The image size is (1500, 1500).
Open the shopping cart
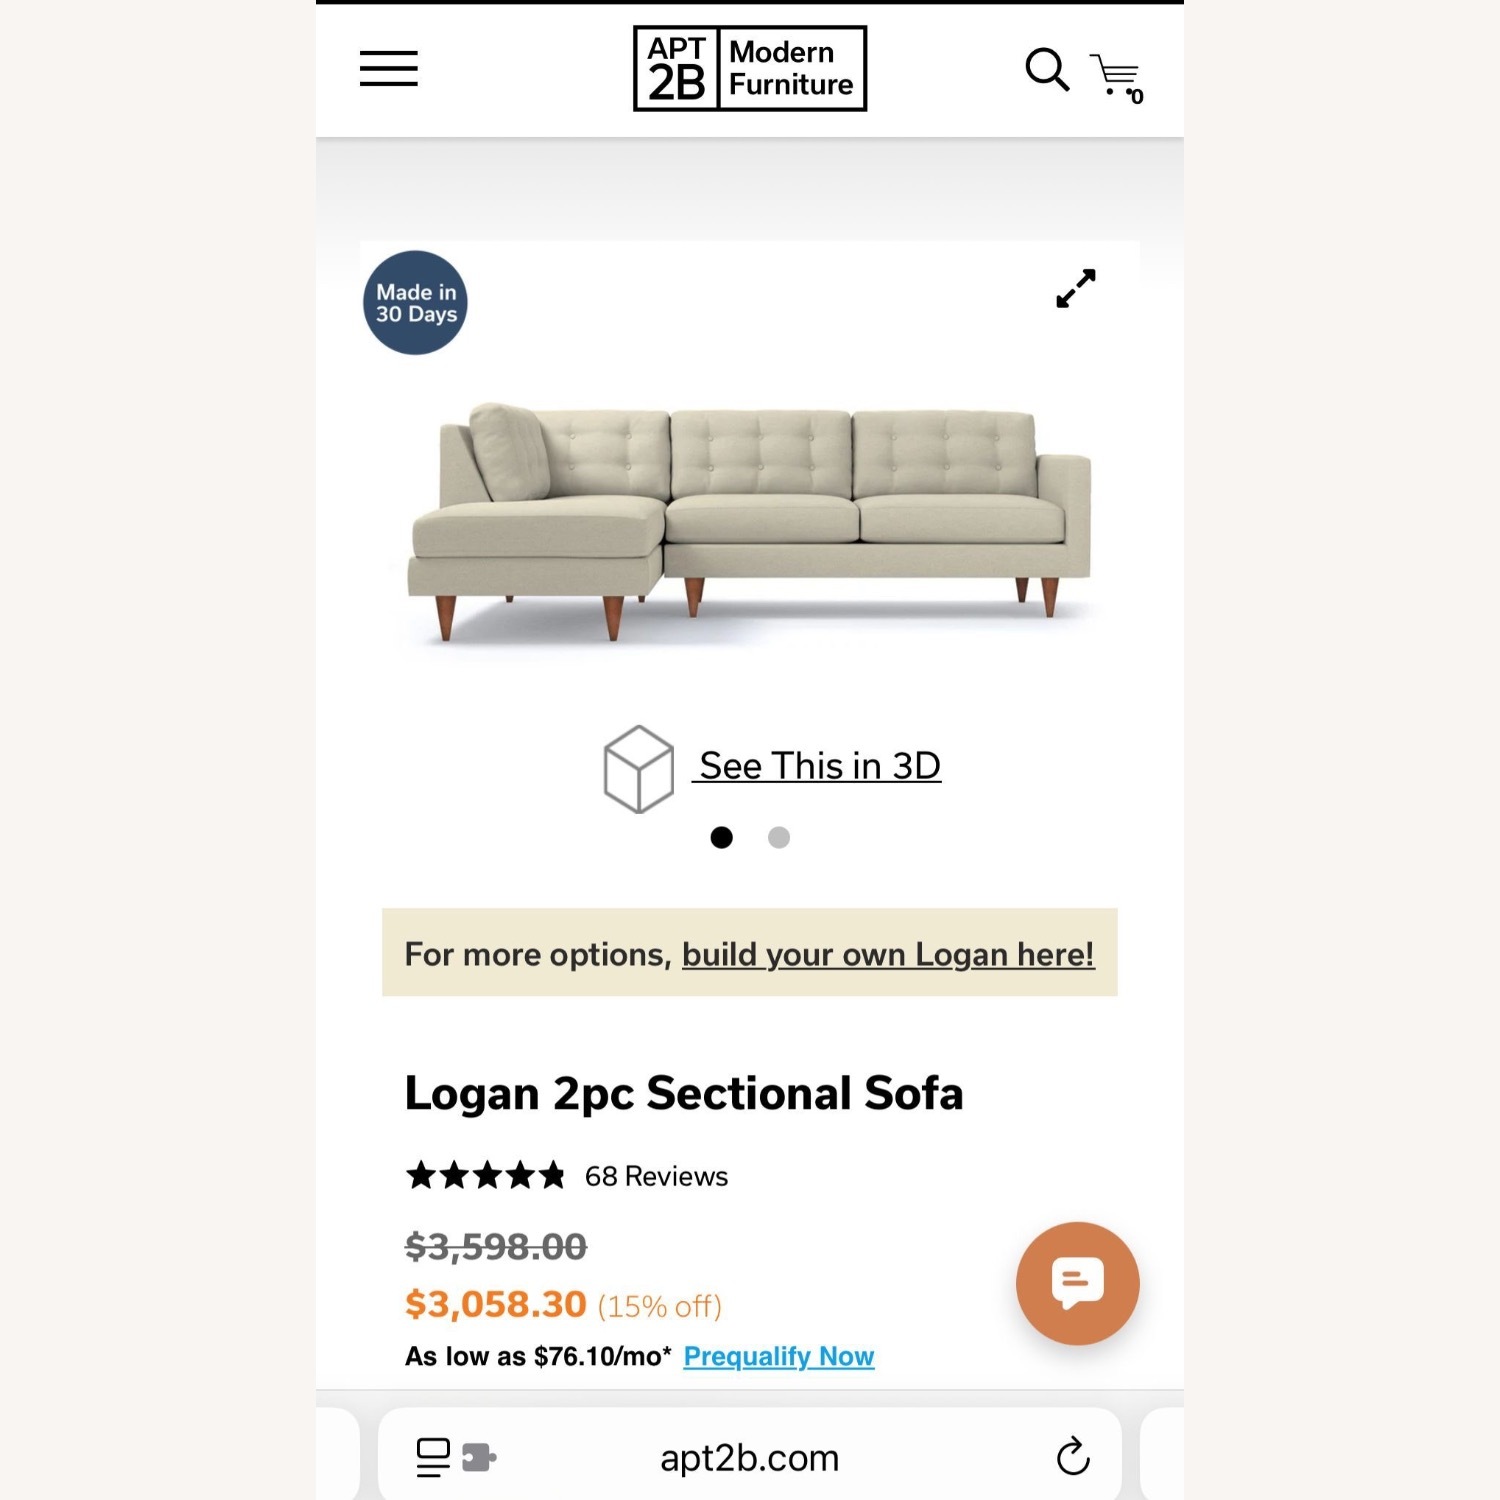point(1112,70)
